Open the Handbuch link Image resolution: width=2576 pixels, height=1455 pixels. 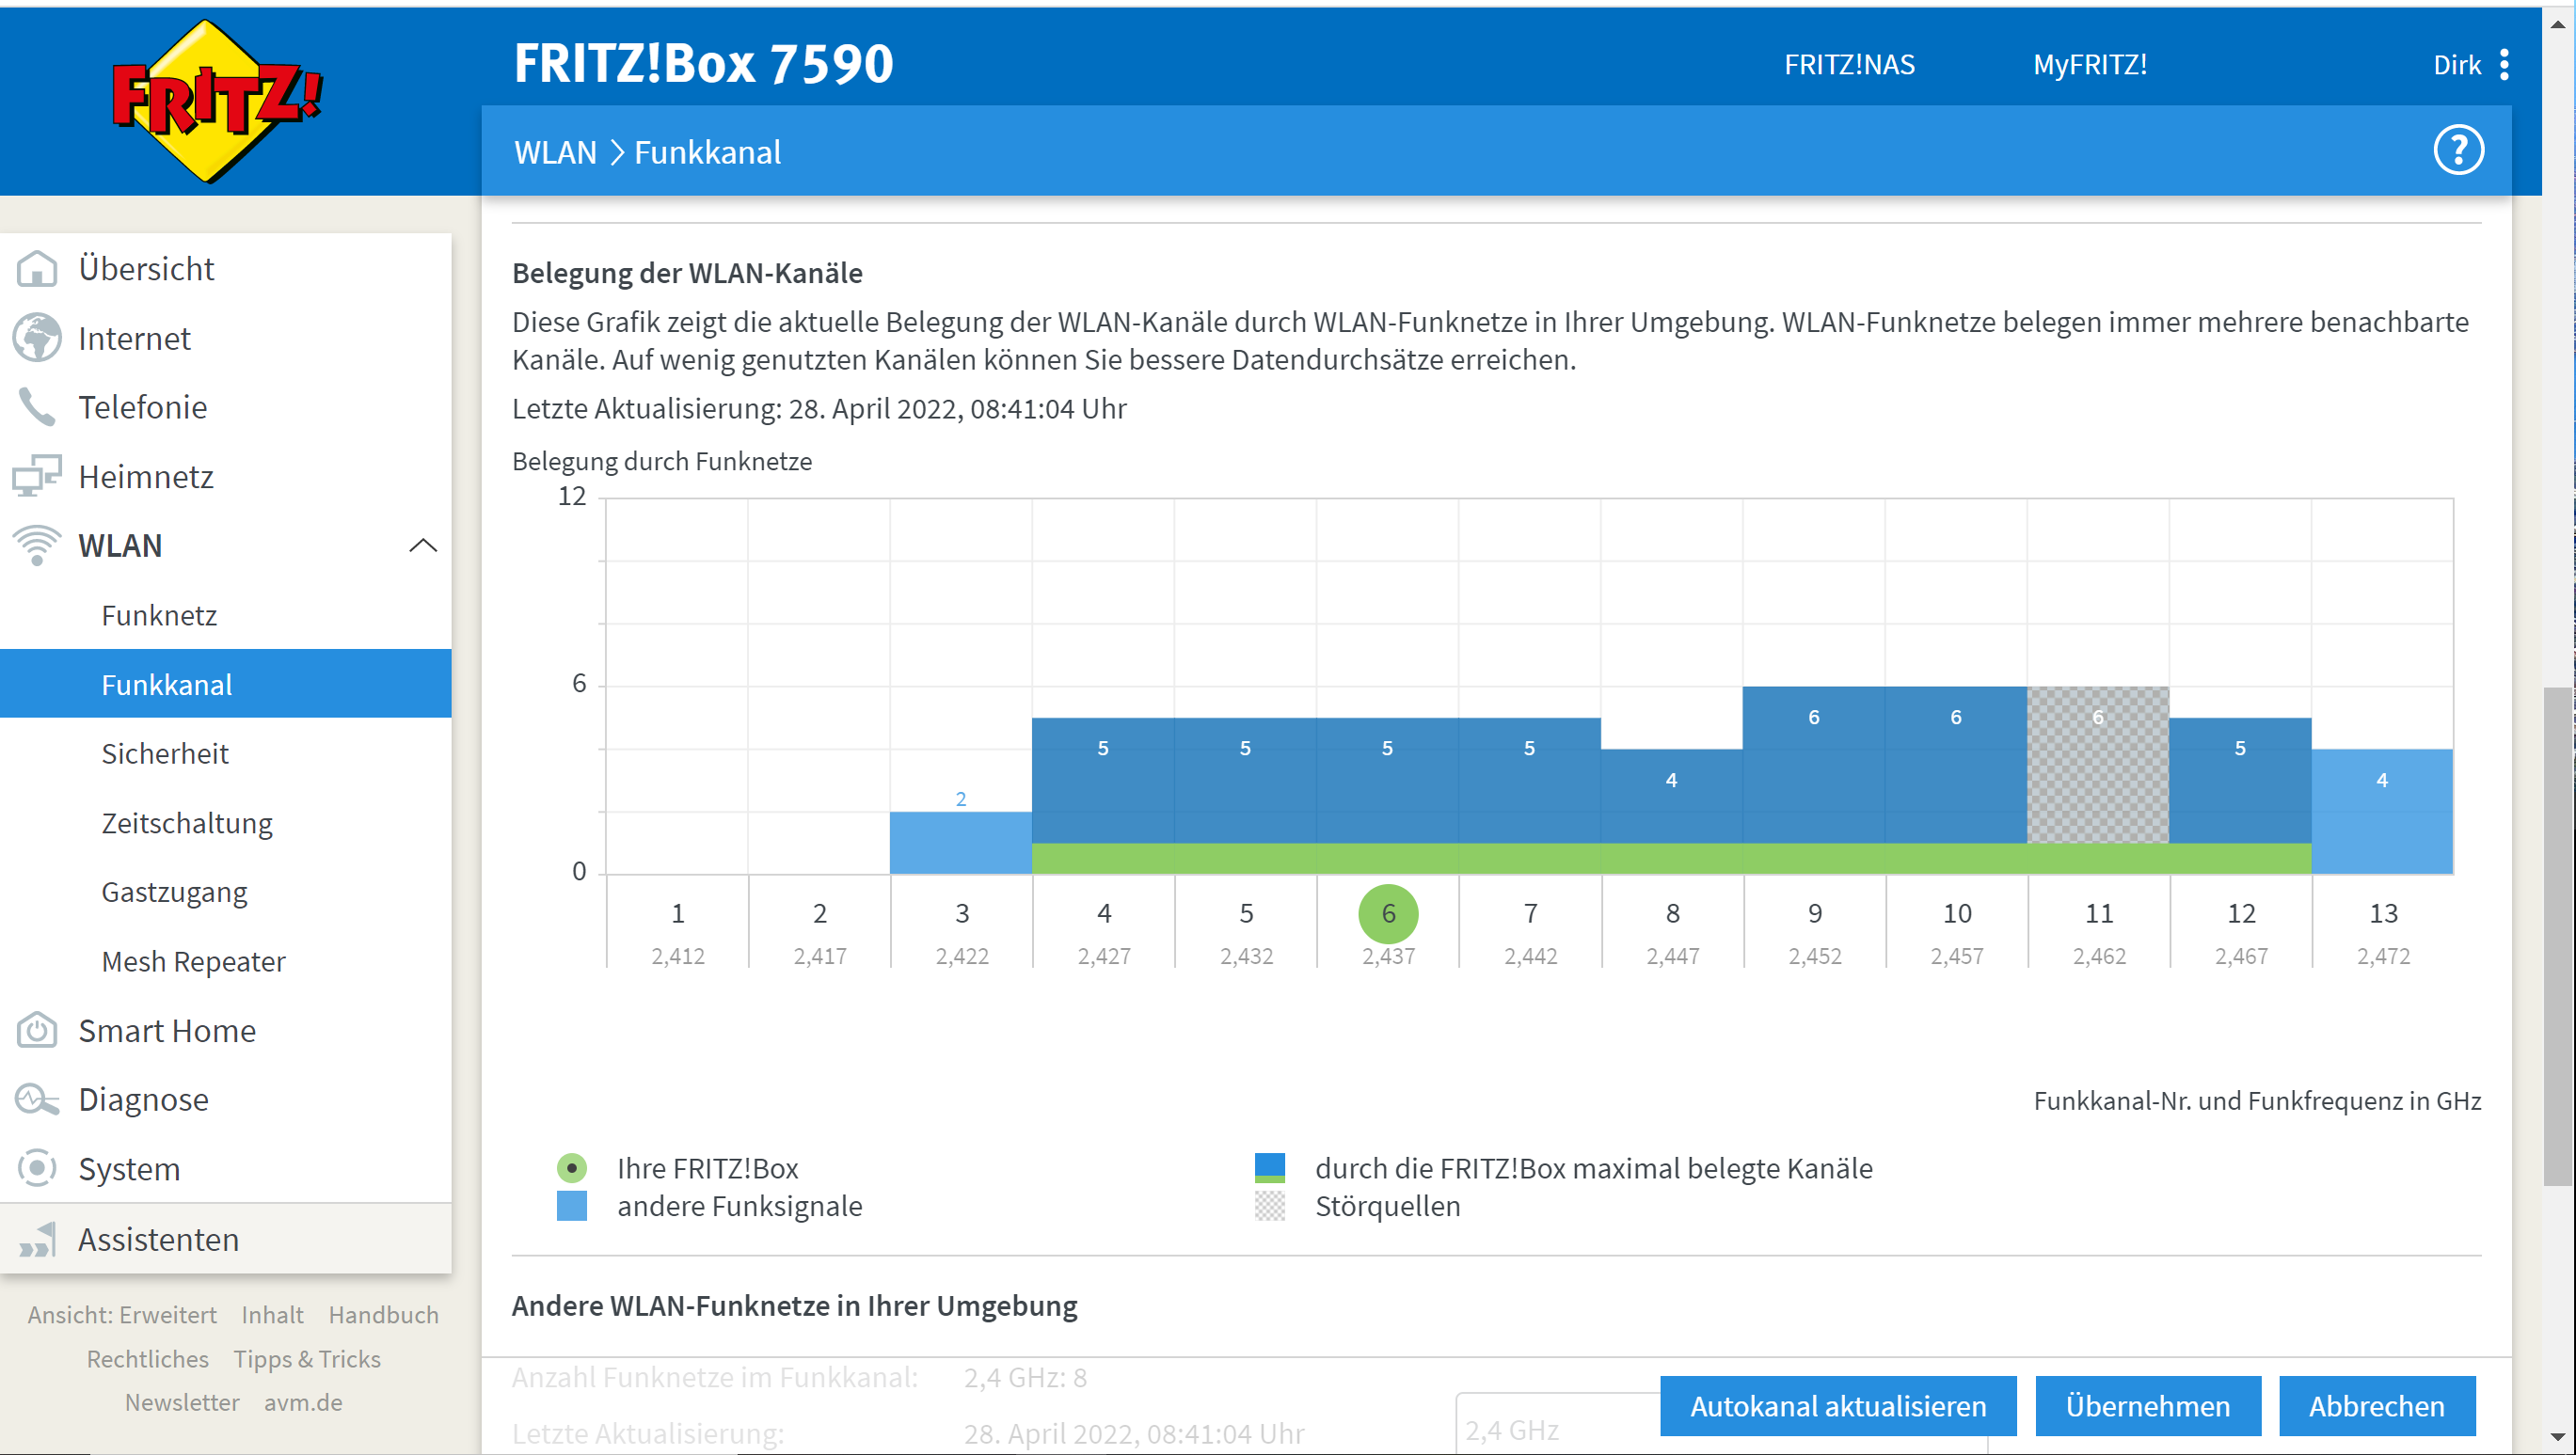(x=383, y=1314)
